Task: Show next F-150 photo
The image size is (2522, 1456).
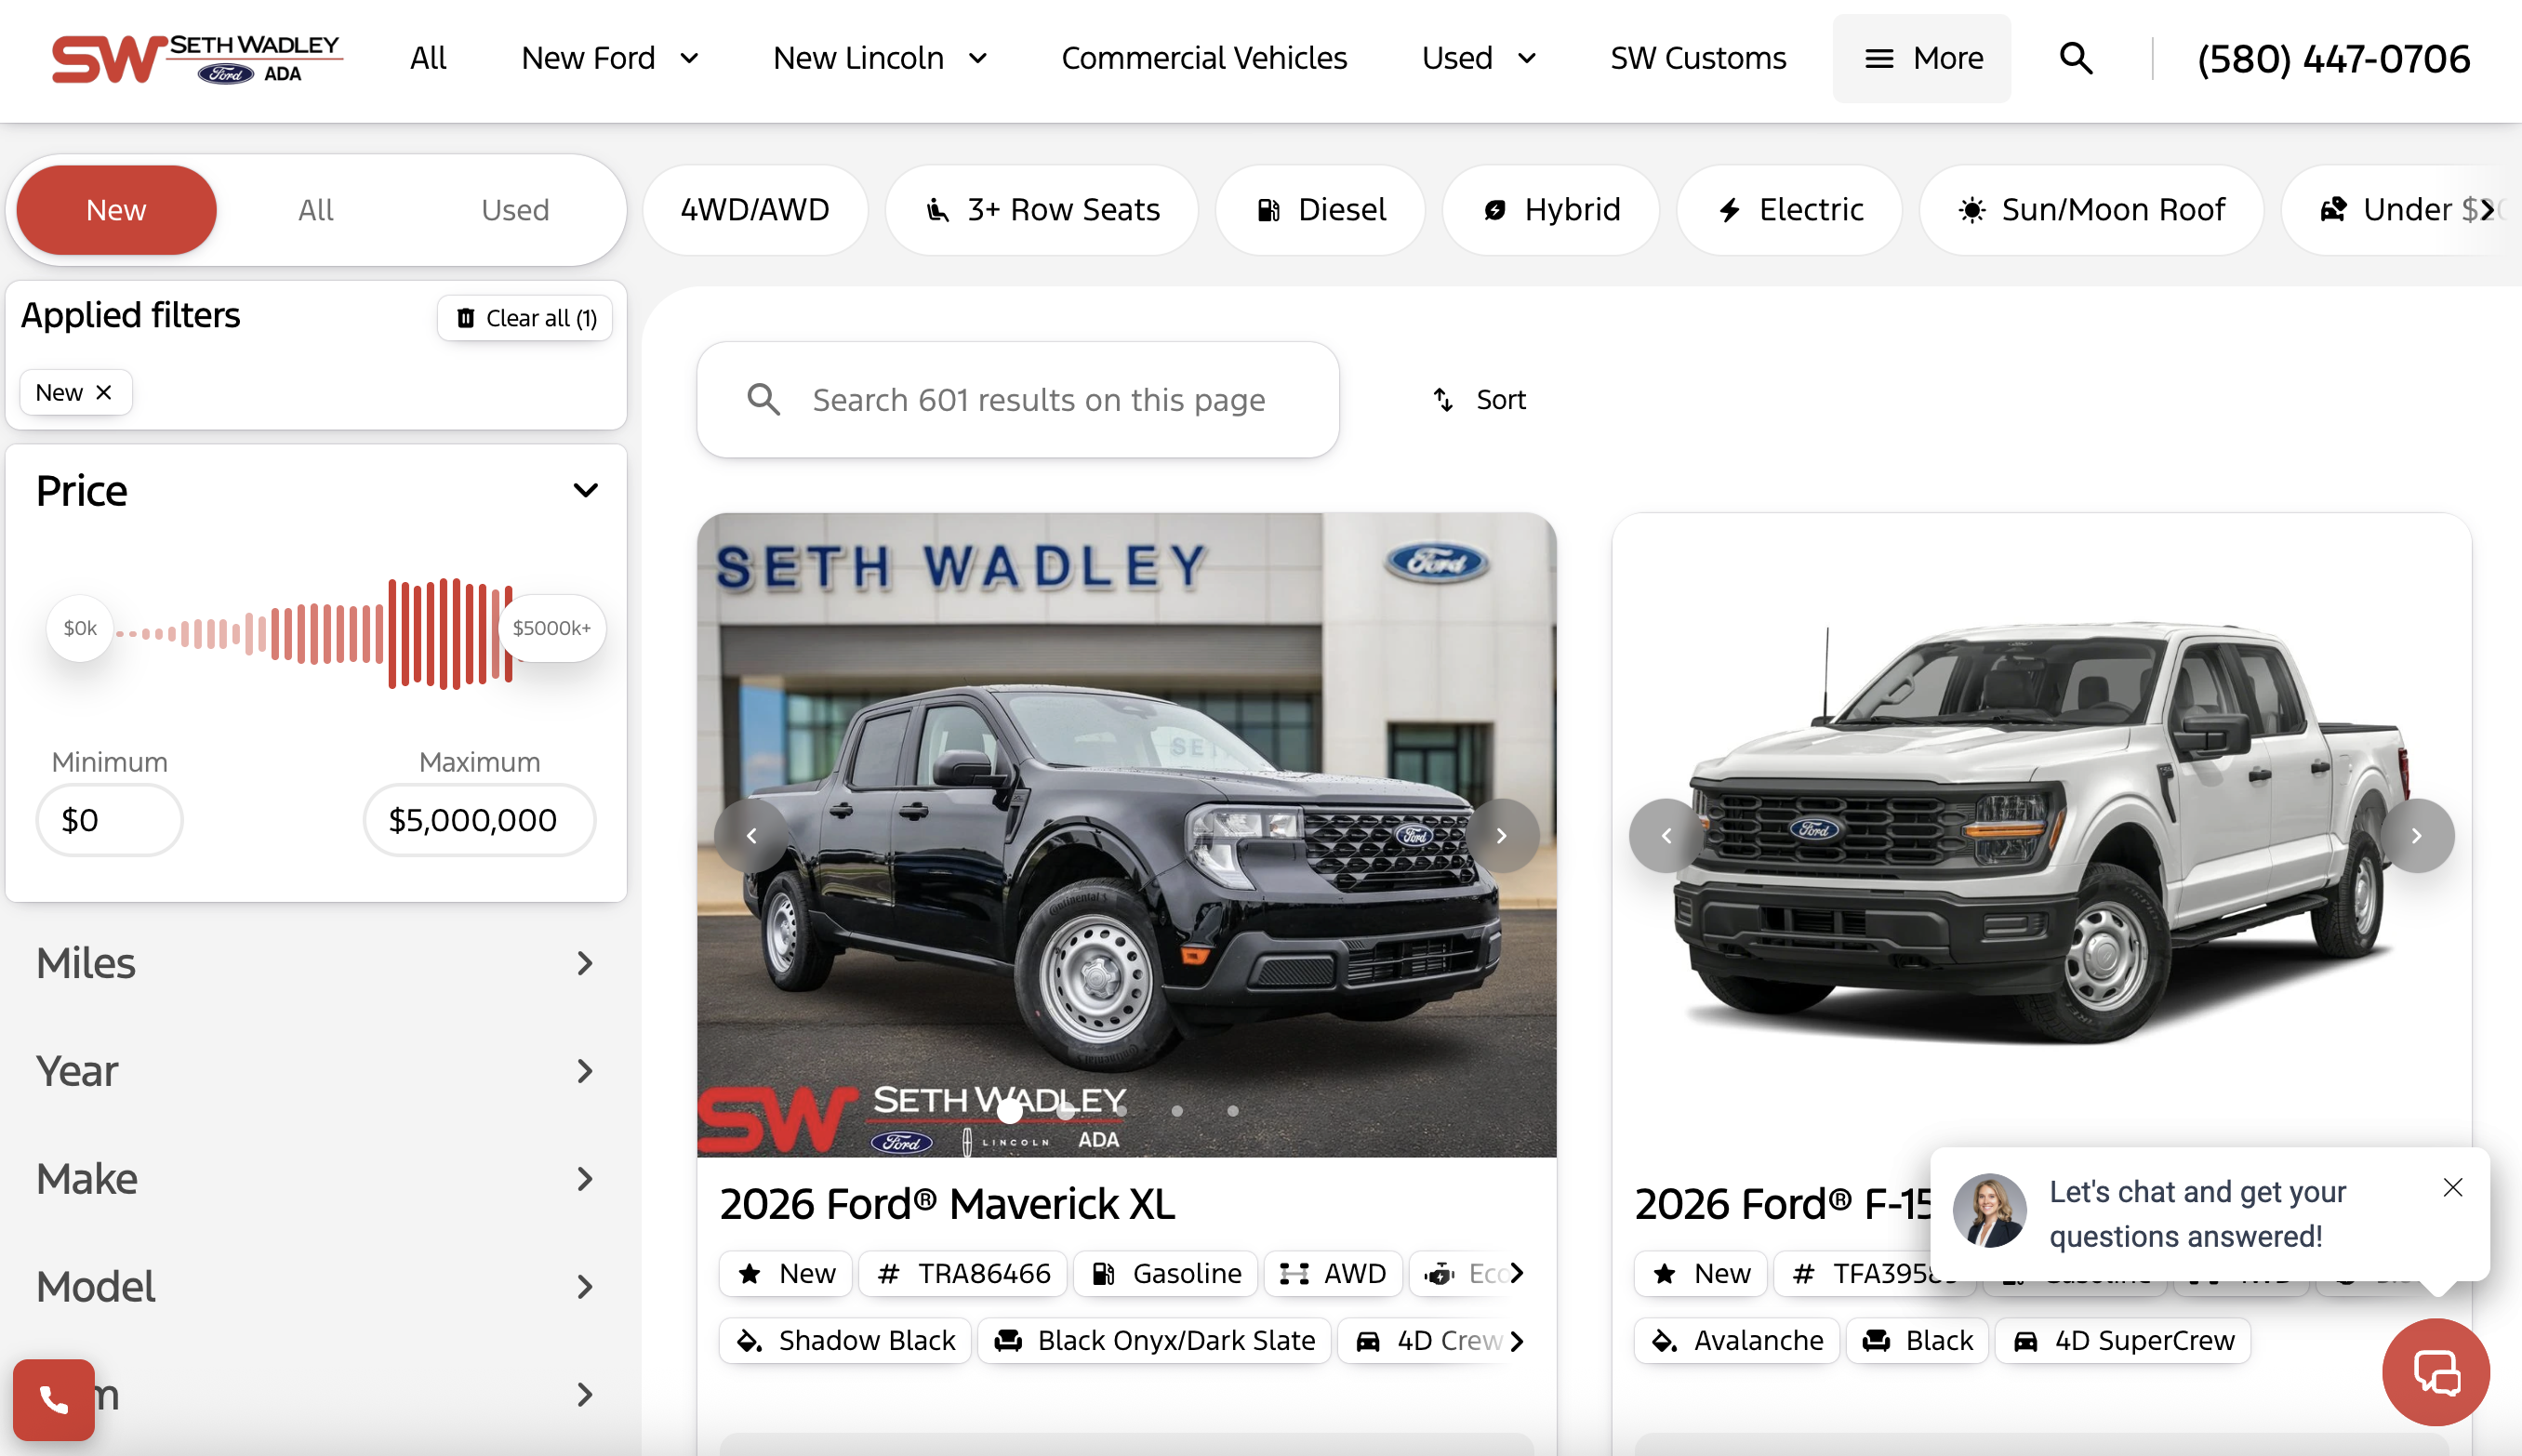Action: [2417, 835]
